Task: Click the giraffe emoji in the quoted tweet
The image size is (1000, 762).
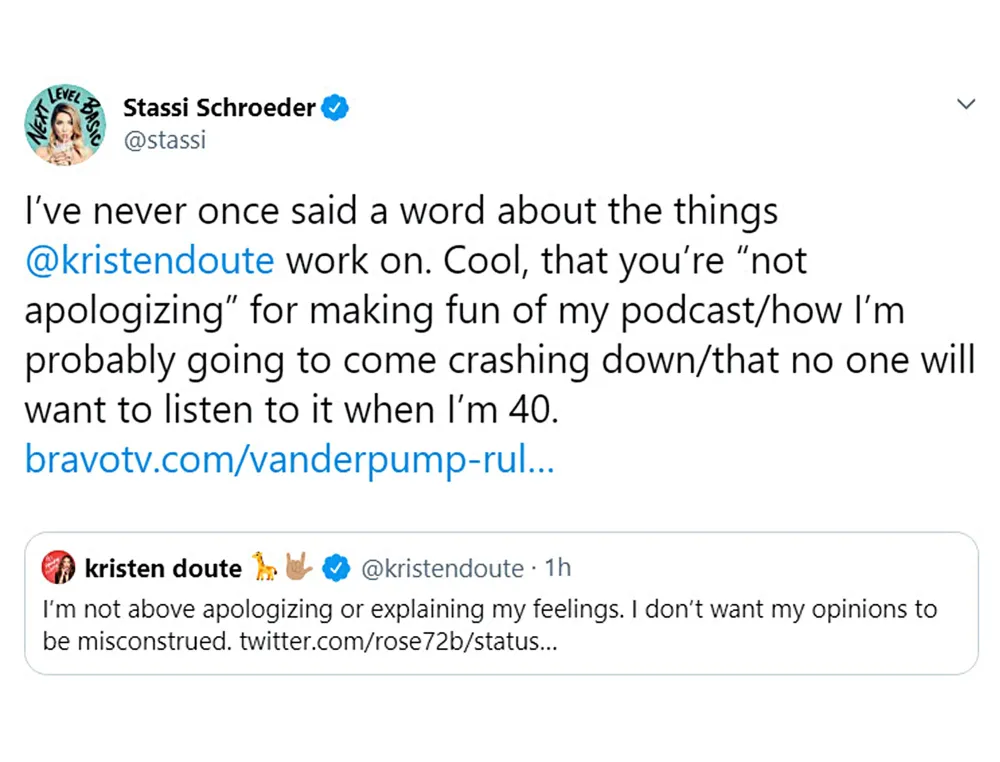Action: click(264, 567)
